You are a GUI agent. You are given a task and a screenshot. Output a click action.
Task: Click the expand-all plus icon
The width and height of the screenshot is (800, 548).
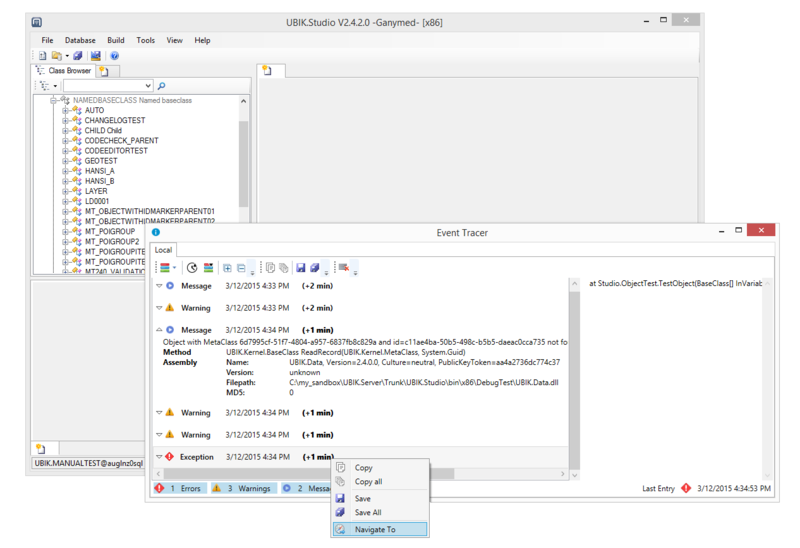[227, 268]
